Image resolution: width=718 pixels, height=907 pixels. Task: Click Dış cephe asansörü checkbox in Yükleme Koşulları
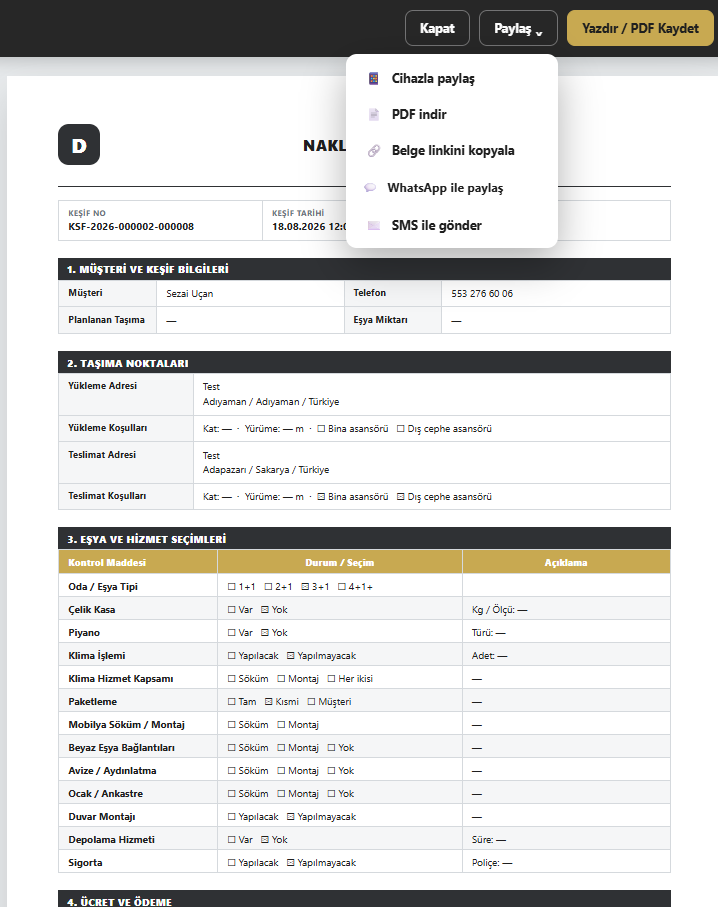[x=400, y=429]
